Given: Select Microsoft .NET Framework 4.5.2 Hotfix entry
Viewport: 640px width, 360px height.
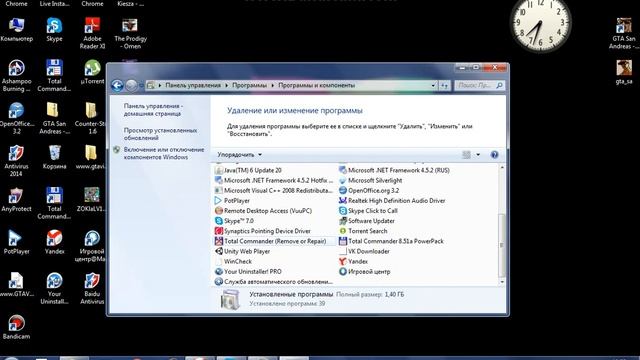Looking at the screenshot, I should pyautogui.click(x=274, y=180).
